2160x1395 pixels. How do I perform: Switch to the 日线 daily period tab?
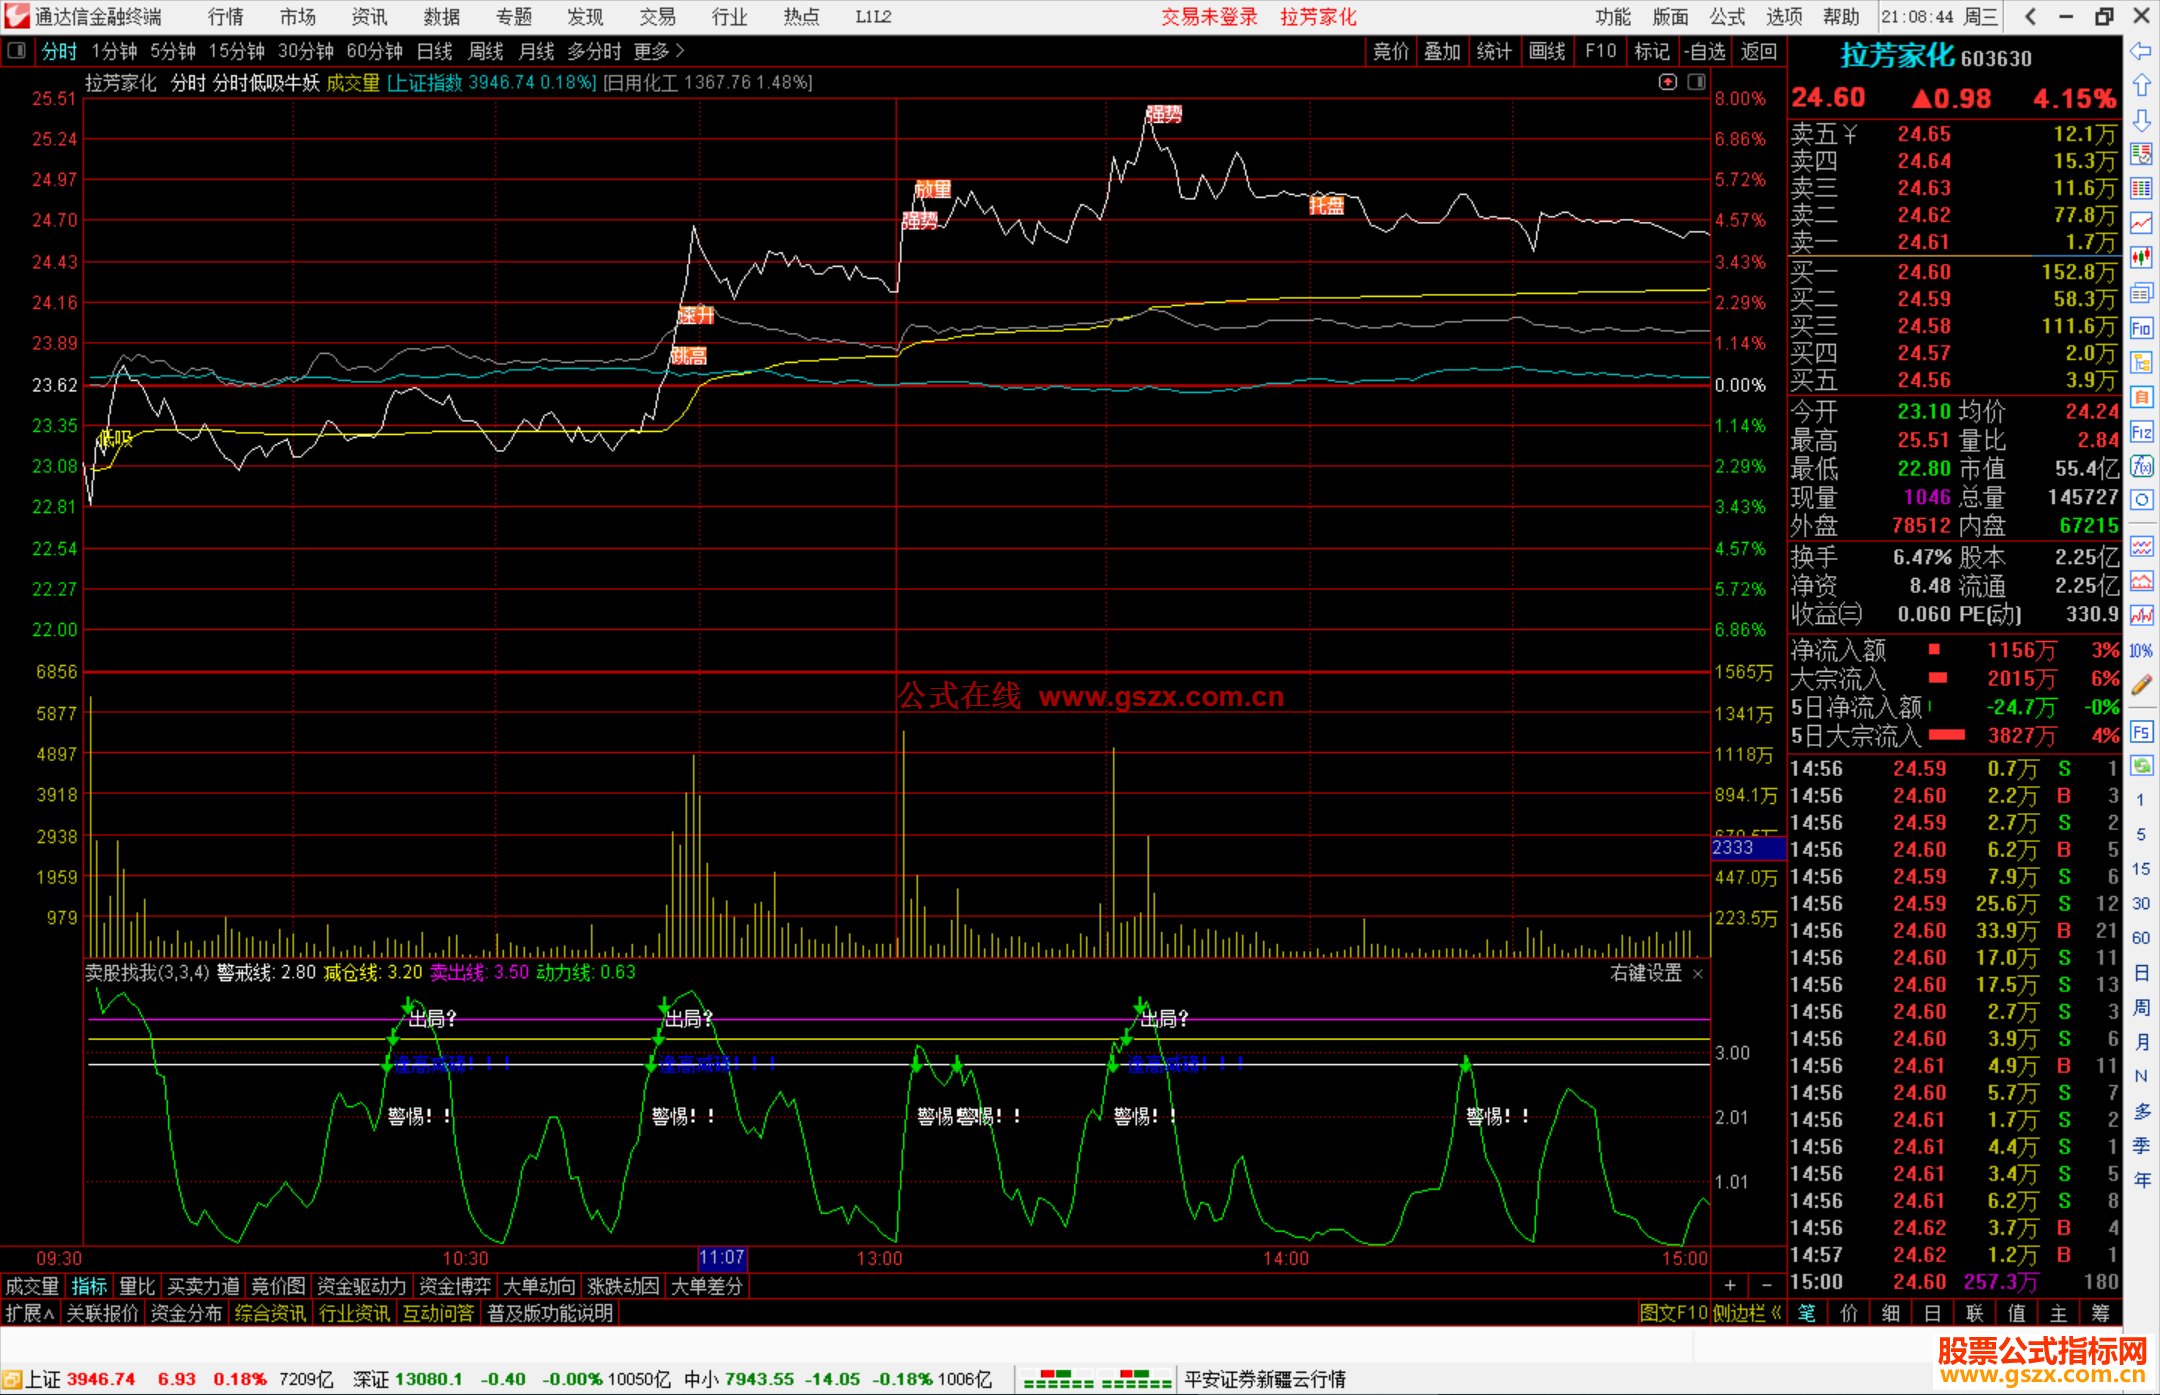coord(434,51)
